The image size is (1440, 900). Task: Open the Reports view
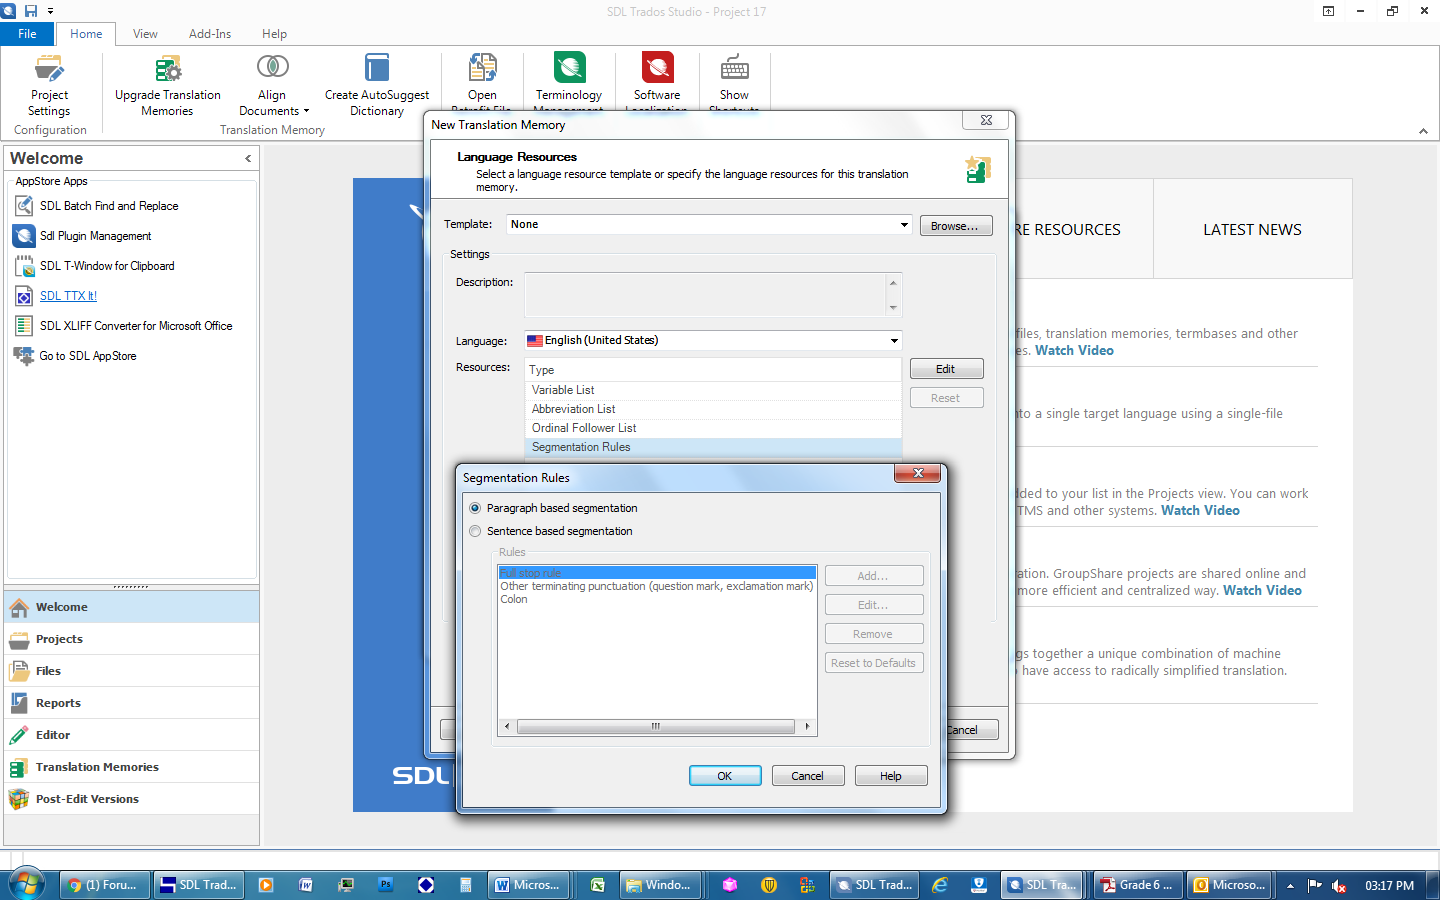[132, 703]
